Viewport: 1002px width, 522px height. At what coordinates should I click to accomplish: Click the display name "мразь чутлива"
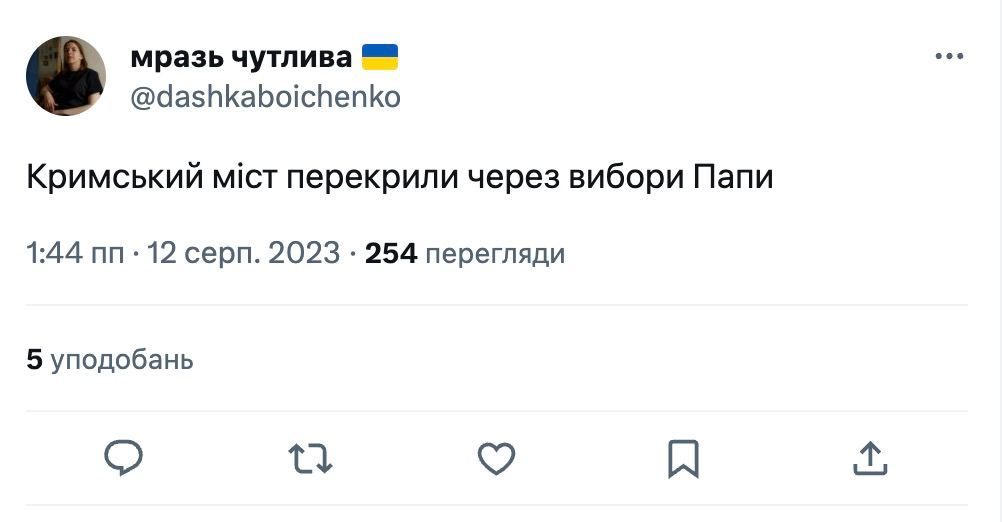tap(241, 58)
